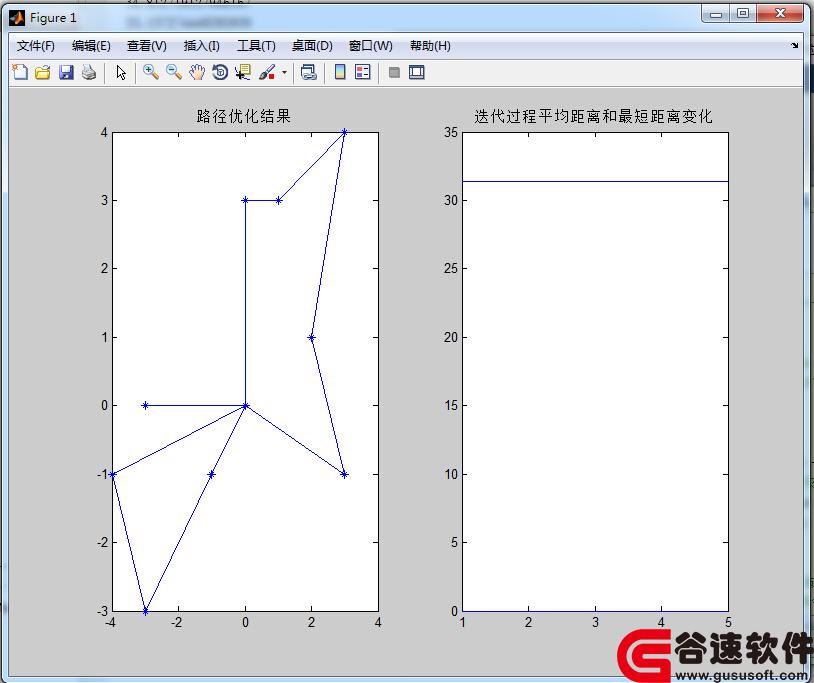814x683 pixels.
Task: Close the Figure 1 window
Action: click(x=780, y=14)
